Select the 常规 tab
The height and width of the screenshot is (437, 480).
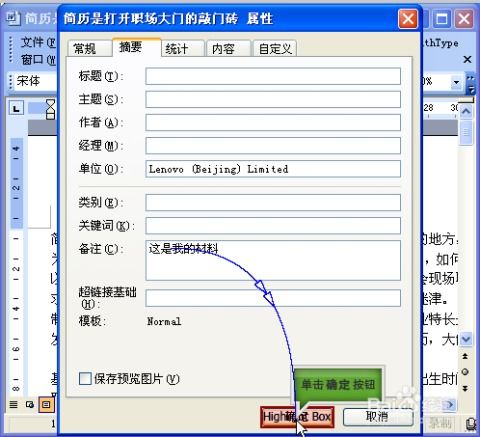[89, 49]
